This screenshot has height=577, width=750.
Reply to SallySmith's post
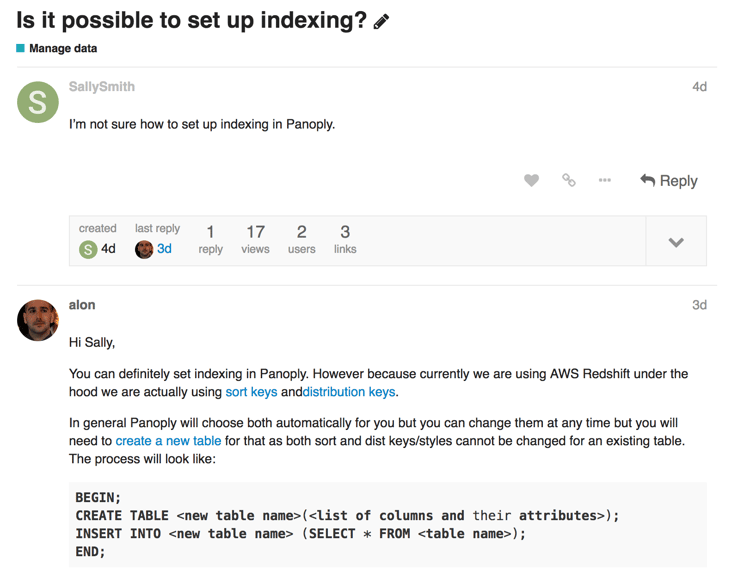tap(669, 180)
